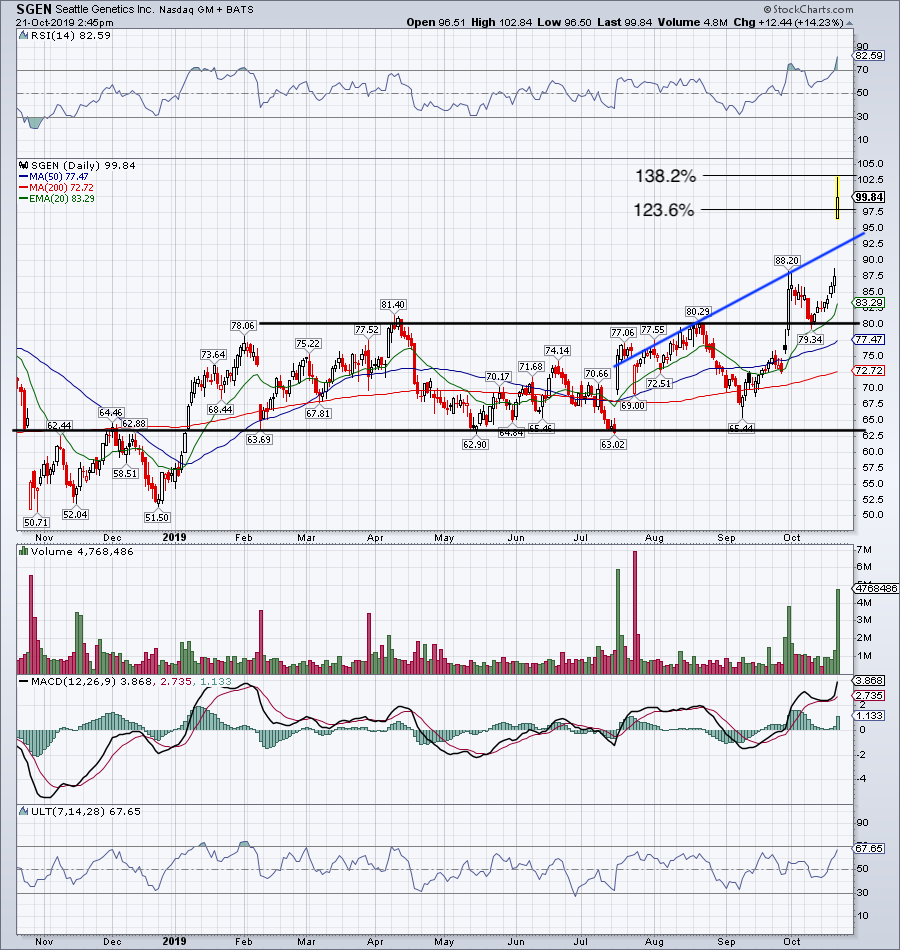Screen dimensions: 900x950
Task: Click the RSI(14) 82.59 panel label
Action: tap(70, 36)
